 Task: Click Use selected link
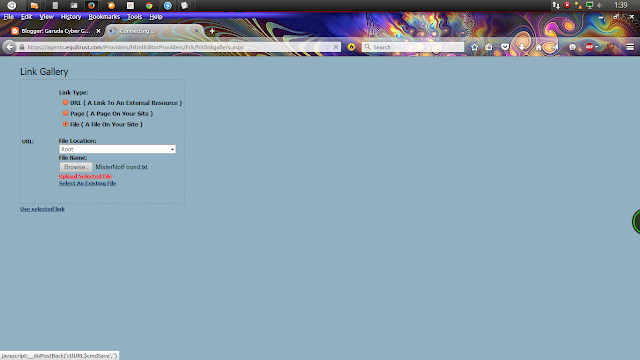(42, 209)
